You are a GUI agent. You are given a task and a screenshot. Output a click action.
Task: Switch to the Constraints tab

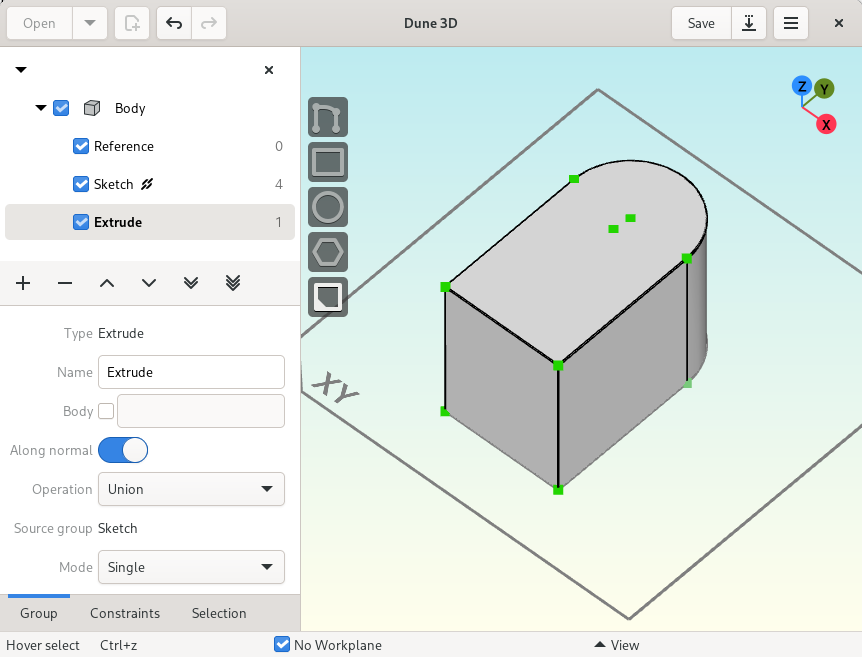tap(125, 613)
